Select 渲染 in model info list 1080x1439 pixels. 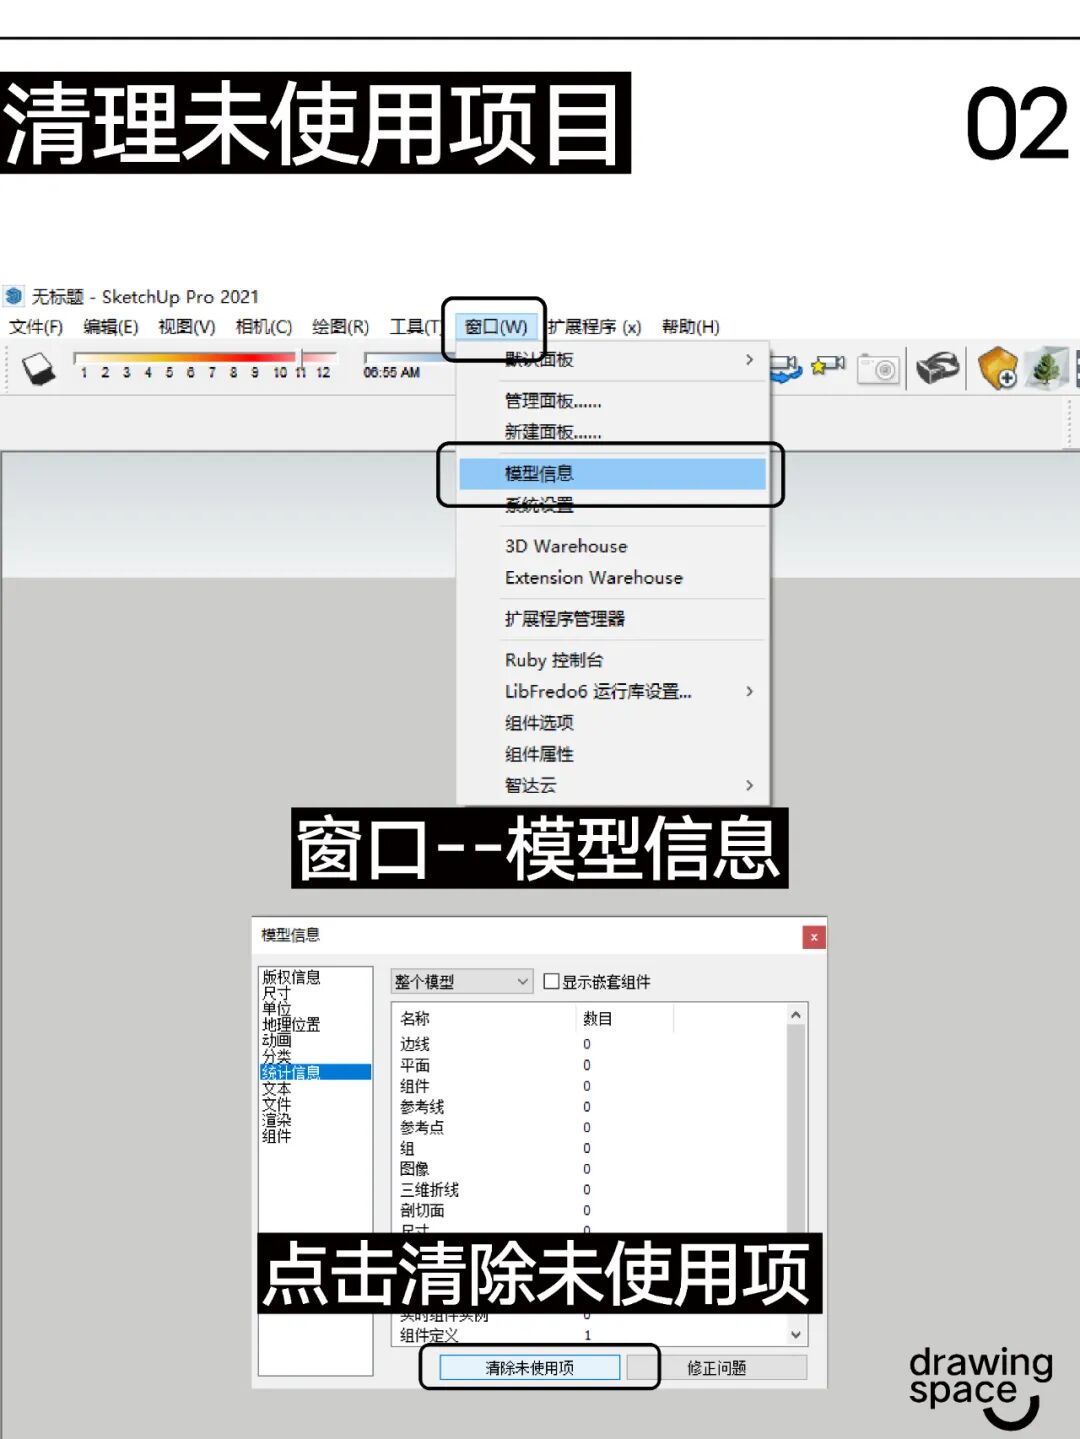pos(277,1120)
